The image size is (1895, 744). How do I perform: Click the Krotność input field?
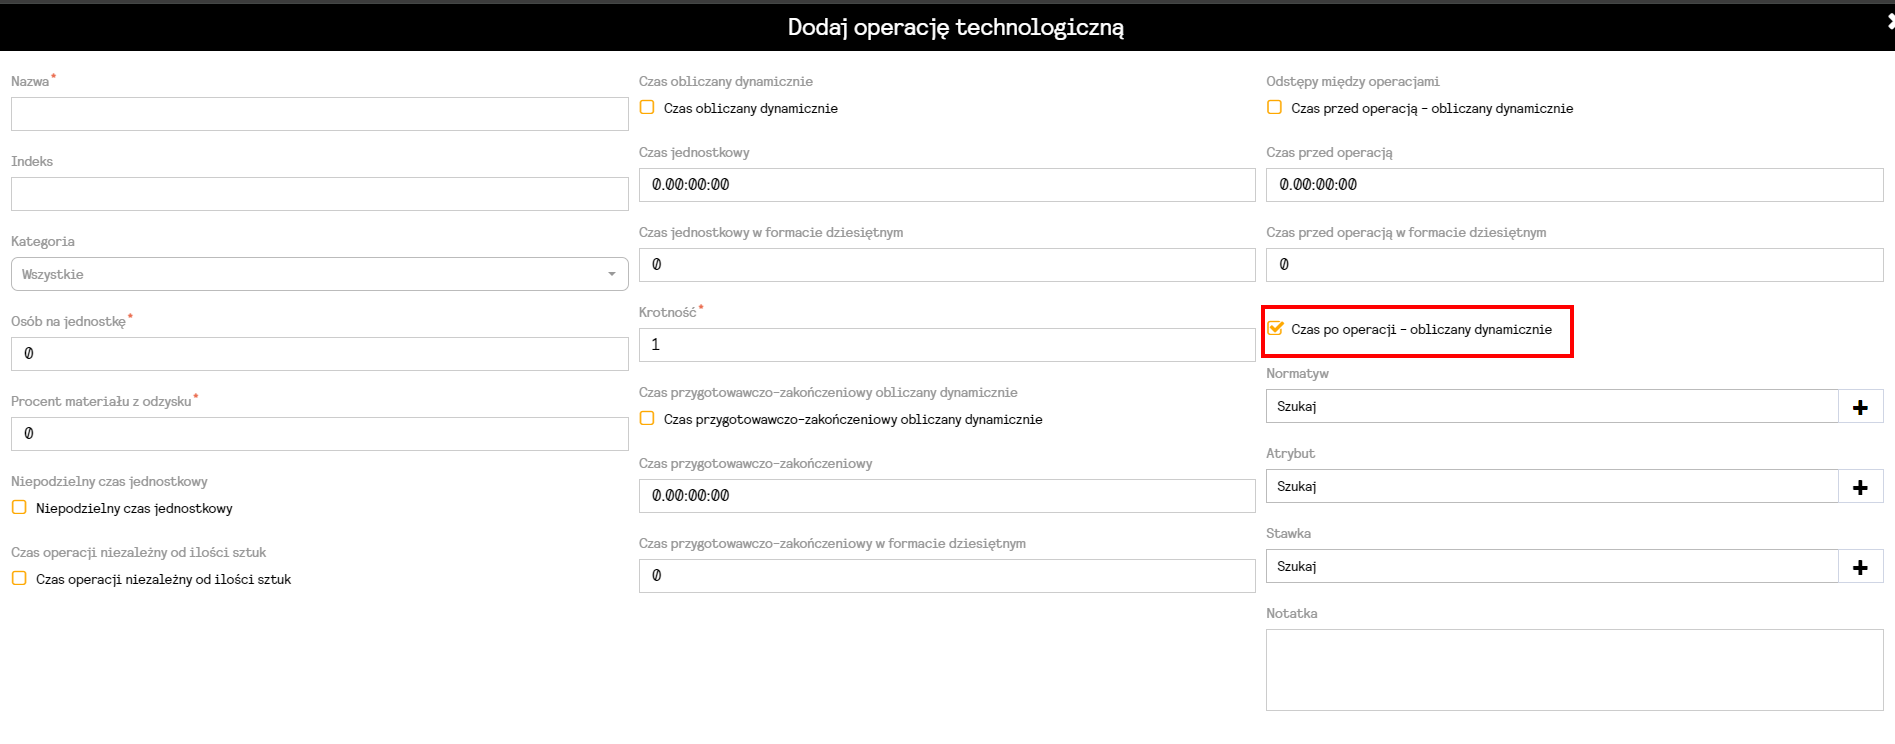tap(946, 345)
